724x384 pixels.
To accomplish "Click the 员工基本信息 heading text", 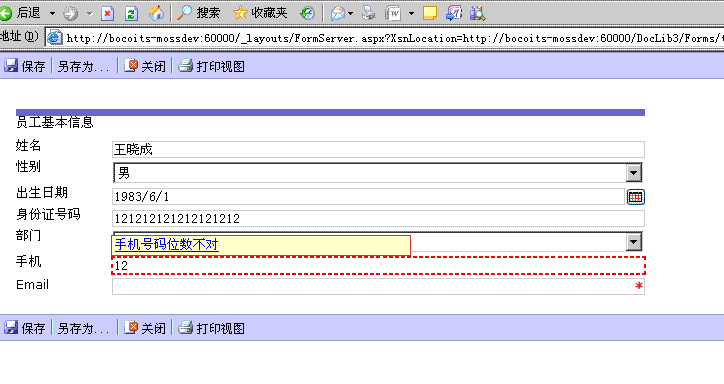I will [x=54, y=122].
